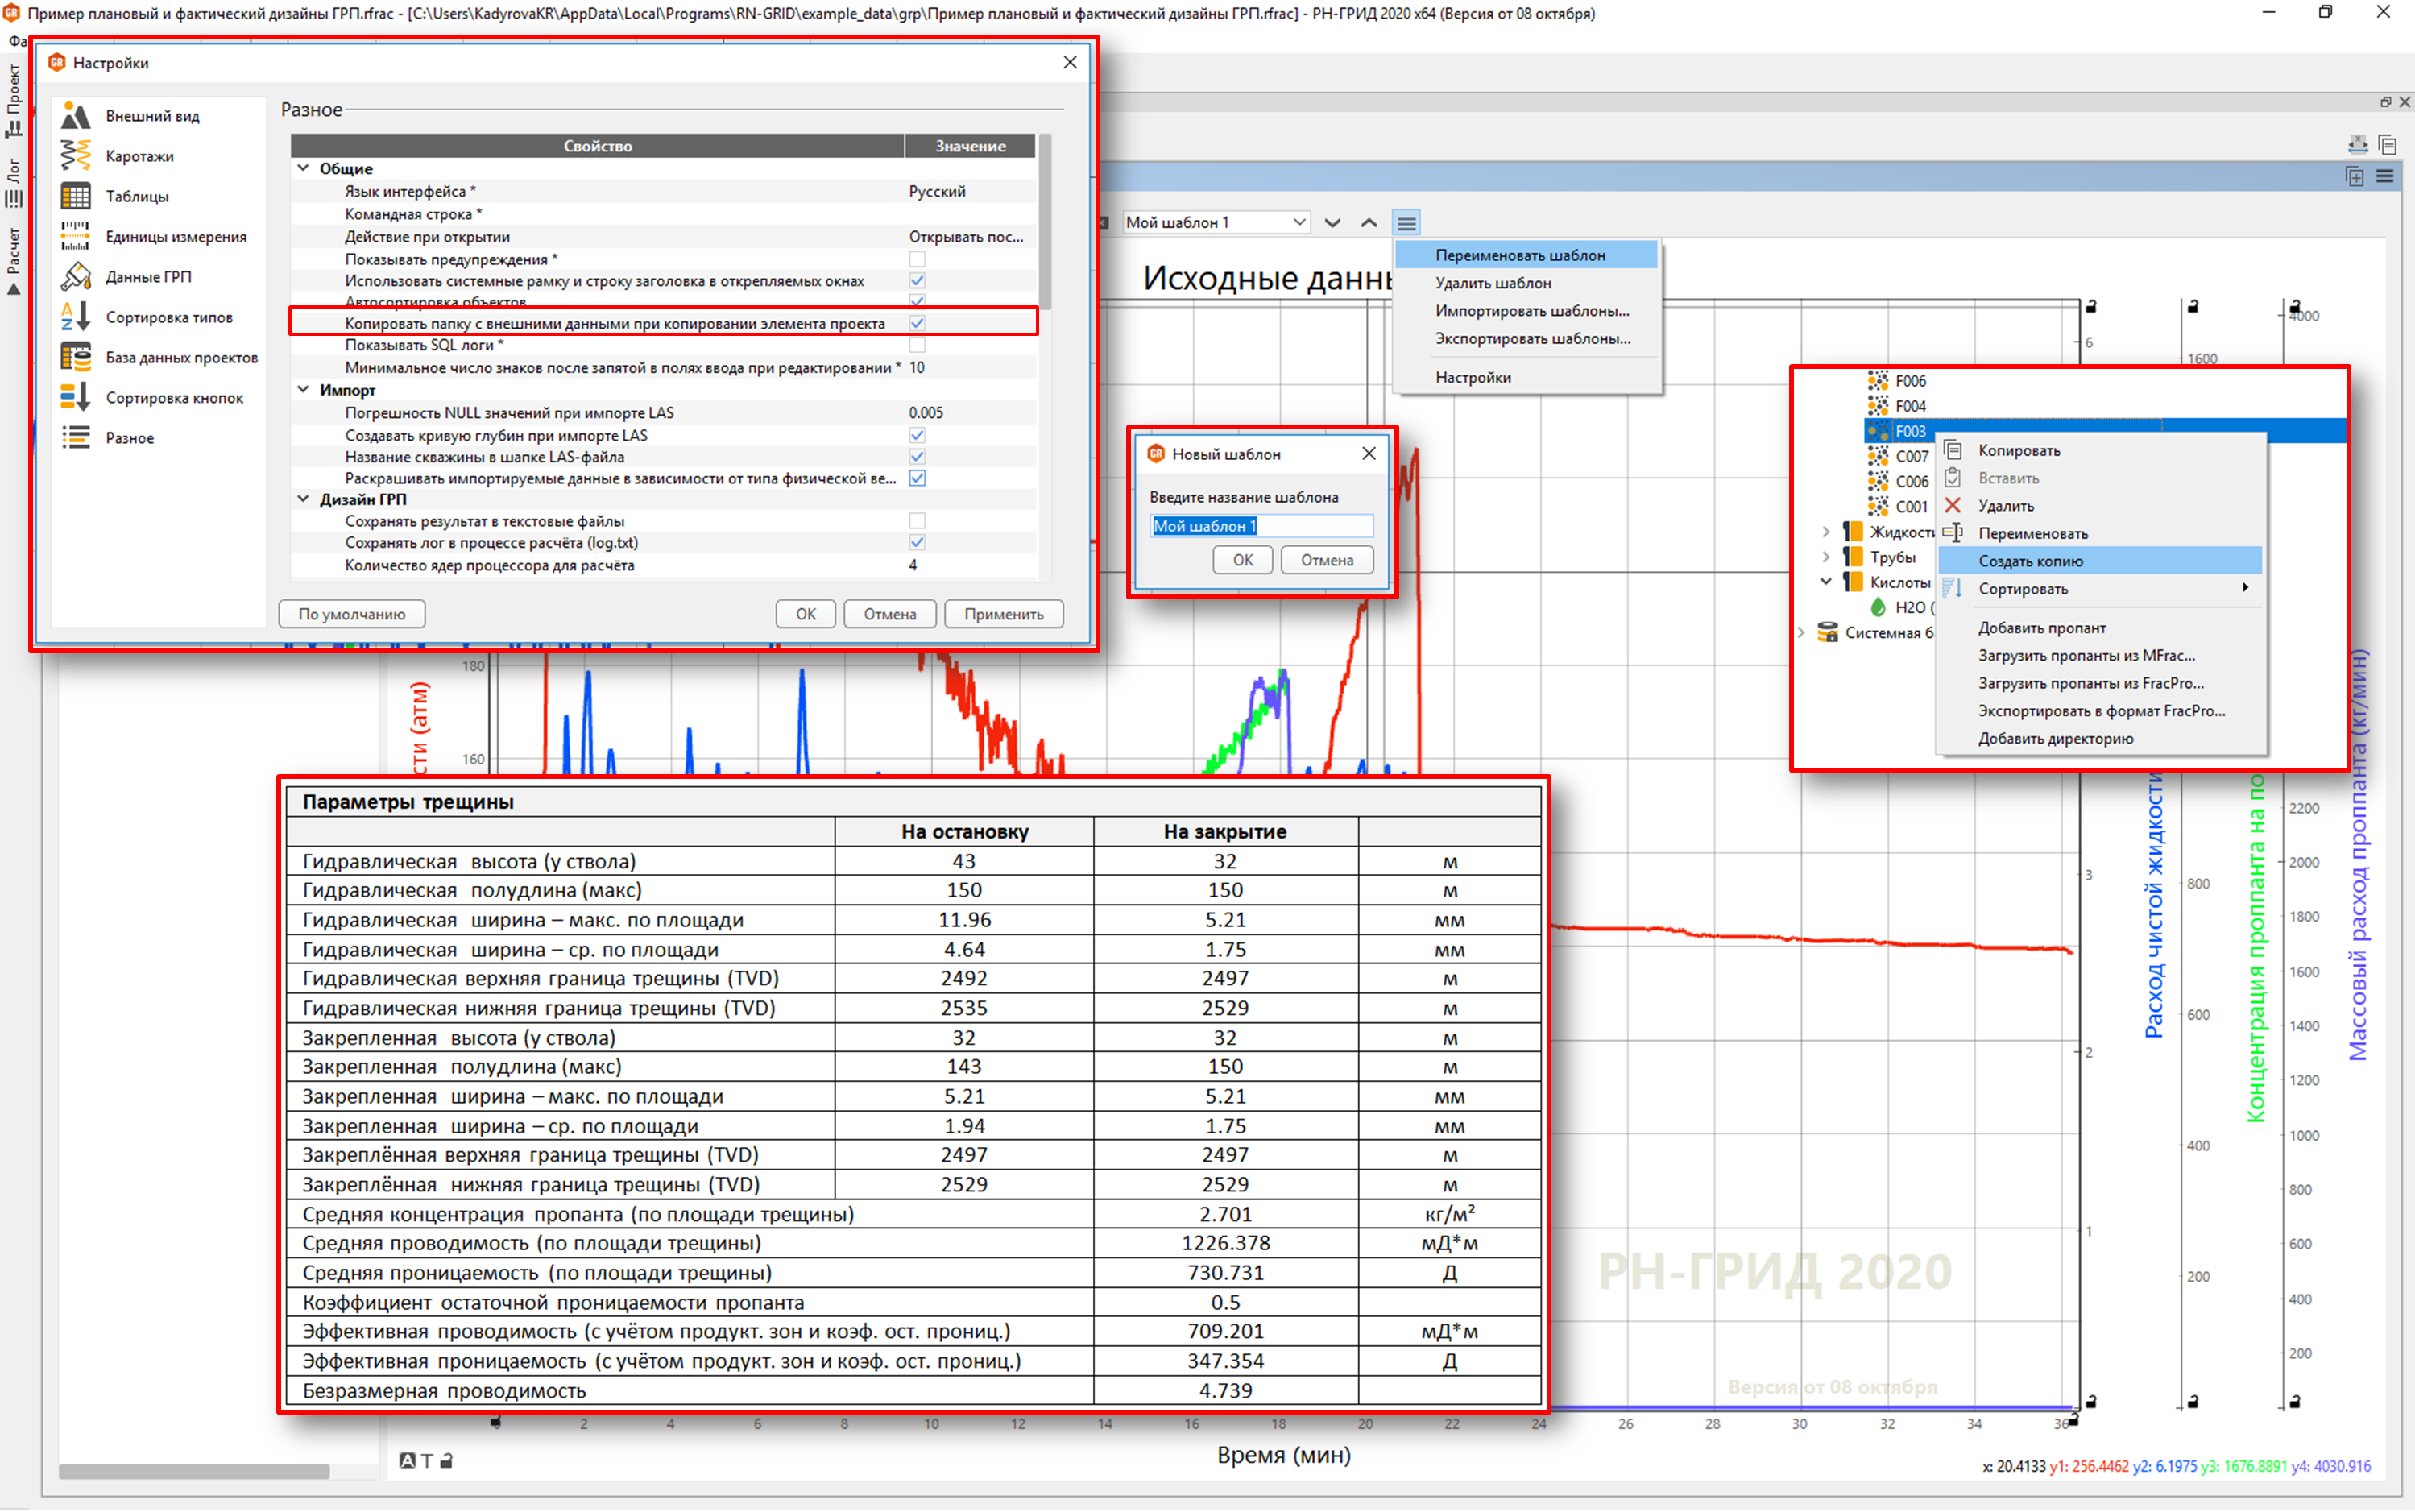
Task: Open База данных проектов settings section
Action: click(x=181, y=357)
